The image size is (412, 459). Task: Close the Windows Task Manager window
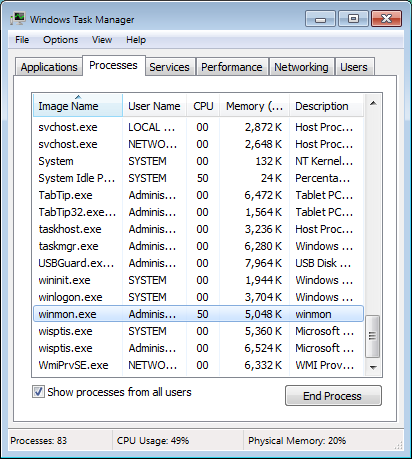386,19
